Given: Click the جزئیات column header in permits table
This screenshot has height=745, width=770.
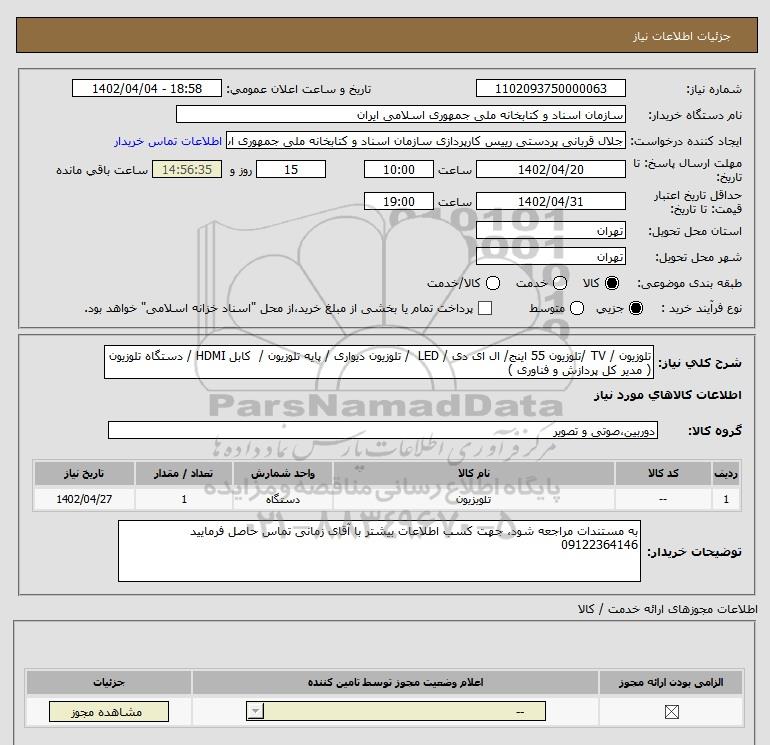Looking at the screenshot, I should tap(109, 682).
